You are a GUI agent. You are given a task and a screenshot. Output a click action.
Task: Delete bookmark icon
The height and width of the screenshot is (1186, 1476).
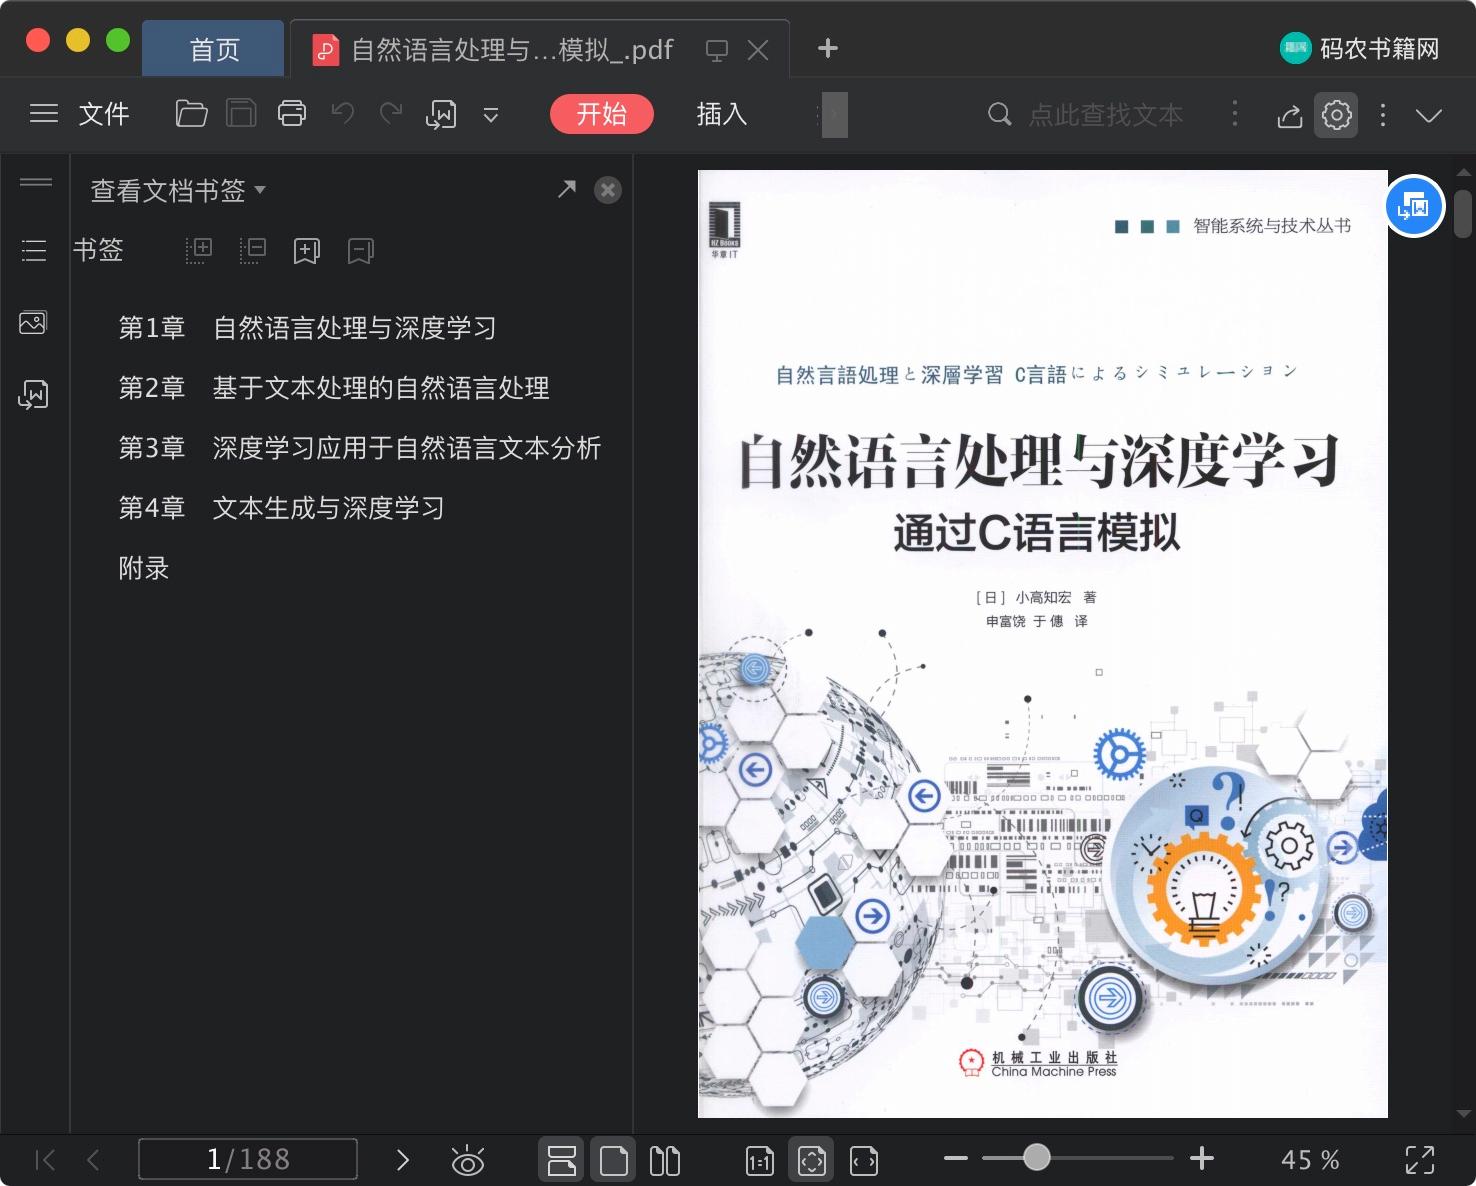point(361,251)
